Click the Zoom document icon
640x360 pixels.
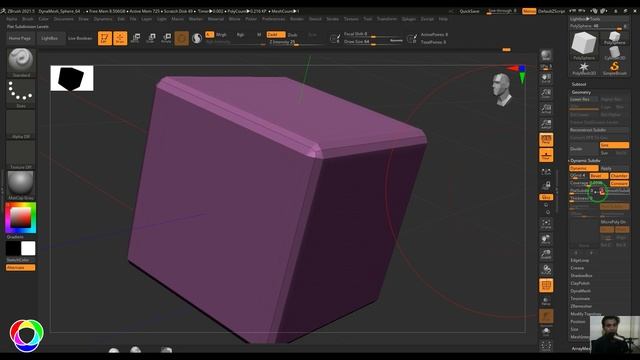(x=546, y=93)
